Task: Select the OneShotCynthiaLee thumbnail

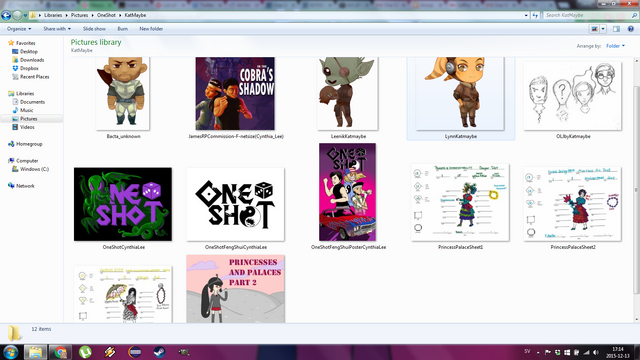Action: coord(123,204)
